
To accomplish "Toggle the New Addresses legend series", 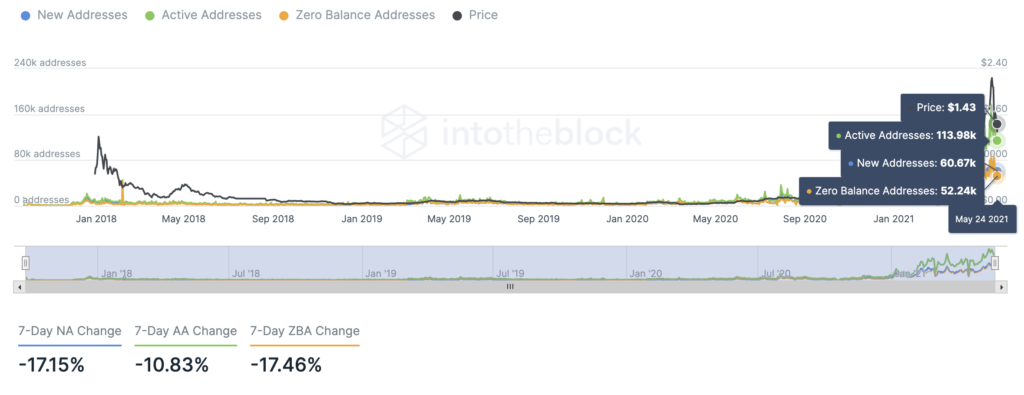I will [x=74, y=14].
